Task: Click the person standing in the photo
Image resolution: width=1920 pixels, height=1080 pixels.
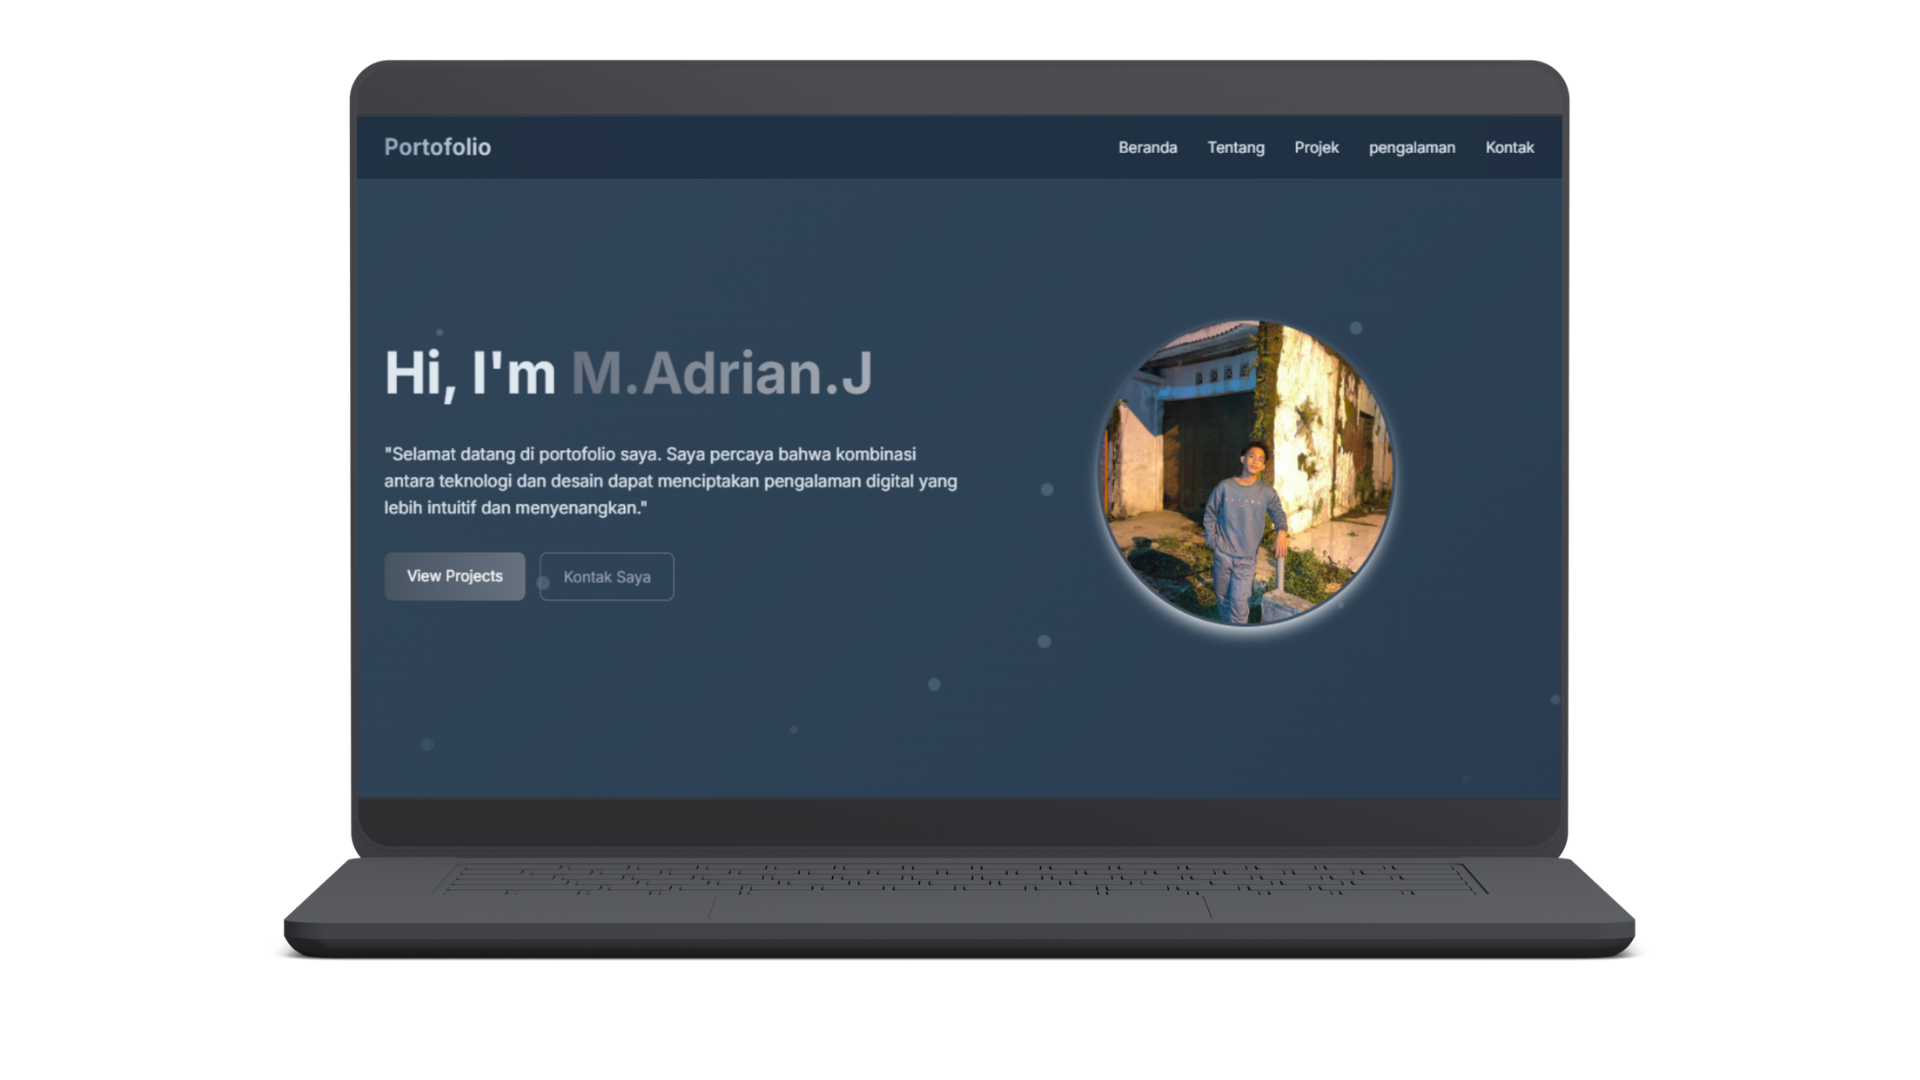Action: click(1240, 520)
